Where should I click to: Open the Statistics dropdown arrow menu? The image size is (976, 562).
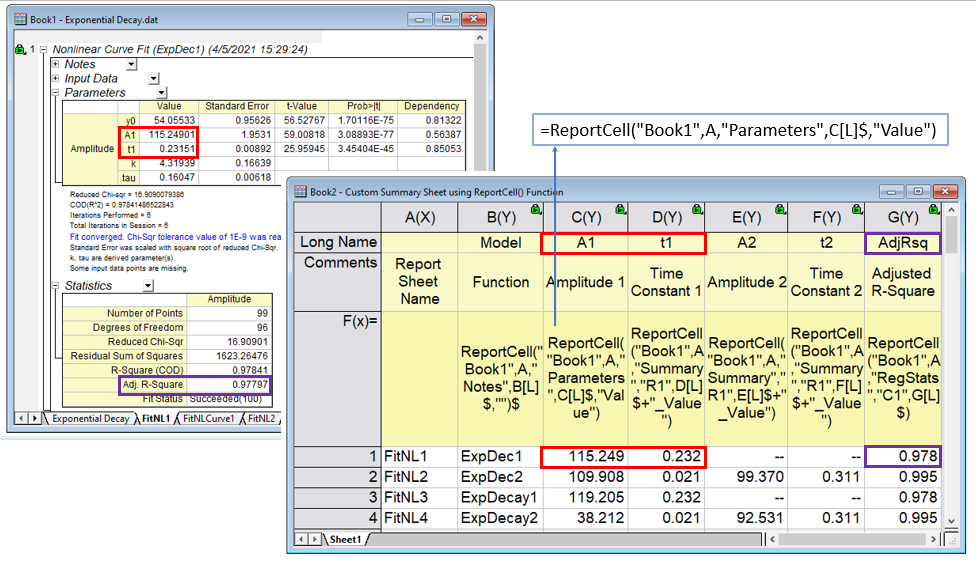[147, 286]
